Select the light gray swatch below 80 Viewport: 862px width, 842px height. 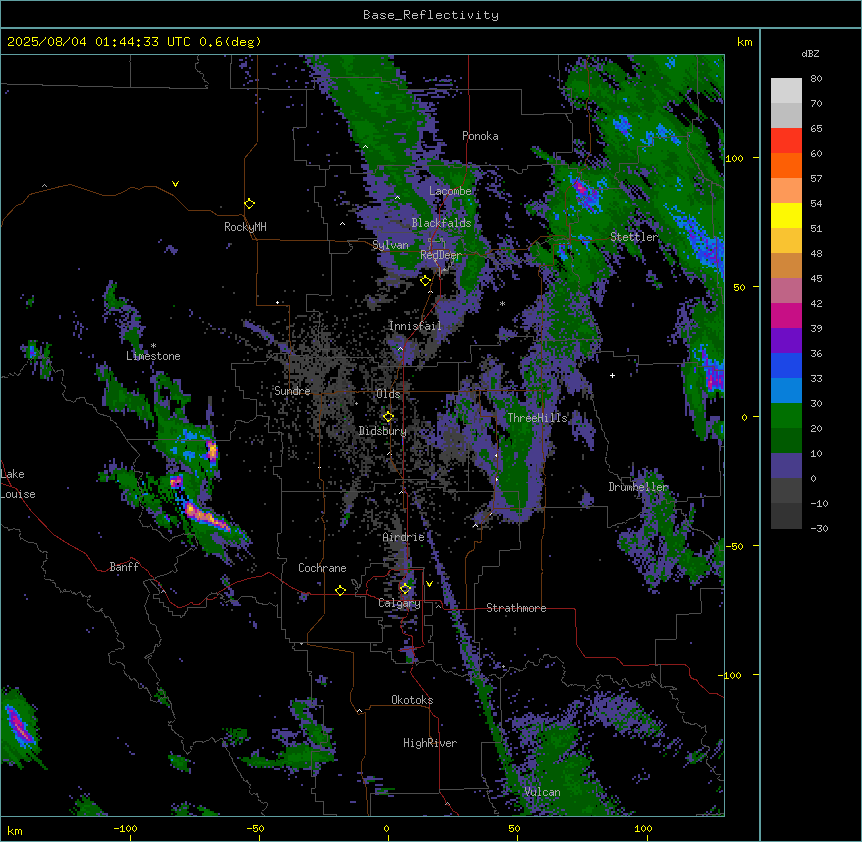(786, 91)
